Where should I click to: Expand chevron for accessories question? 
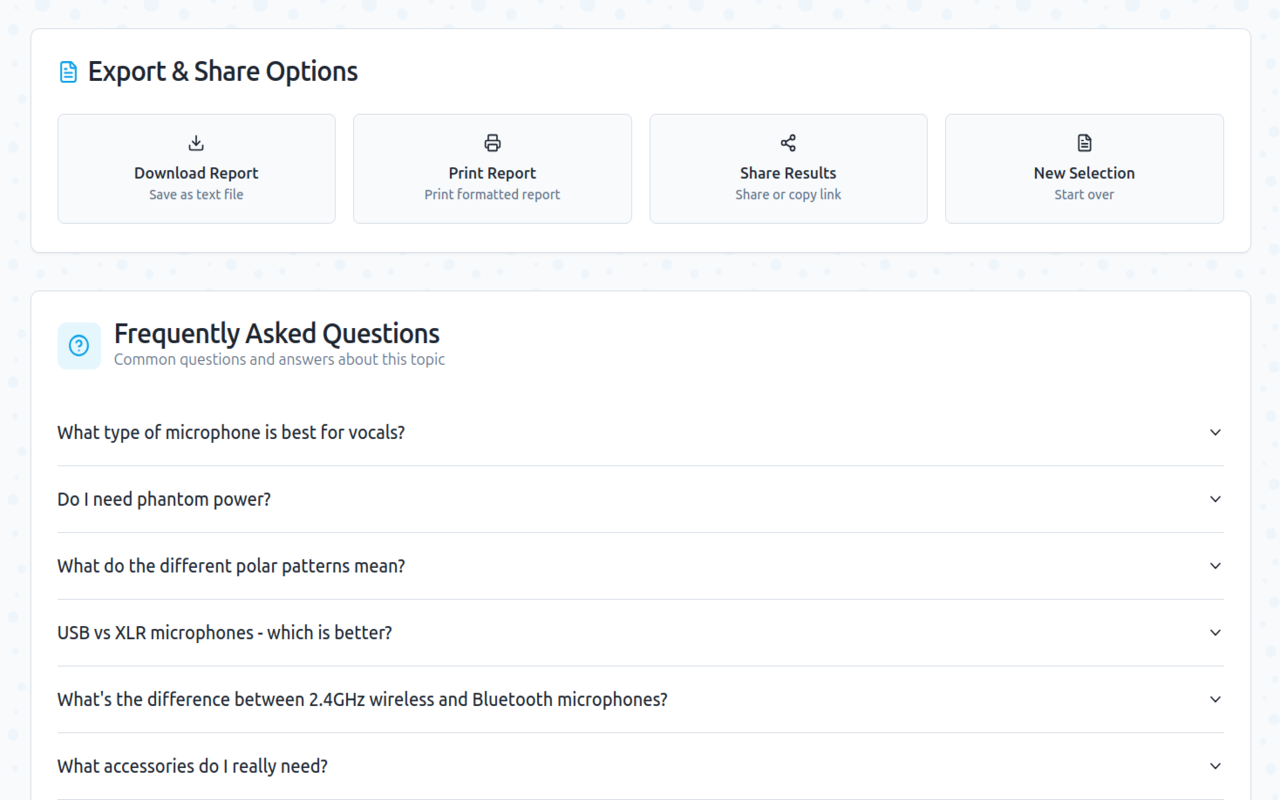click(x=1215, y=766)
